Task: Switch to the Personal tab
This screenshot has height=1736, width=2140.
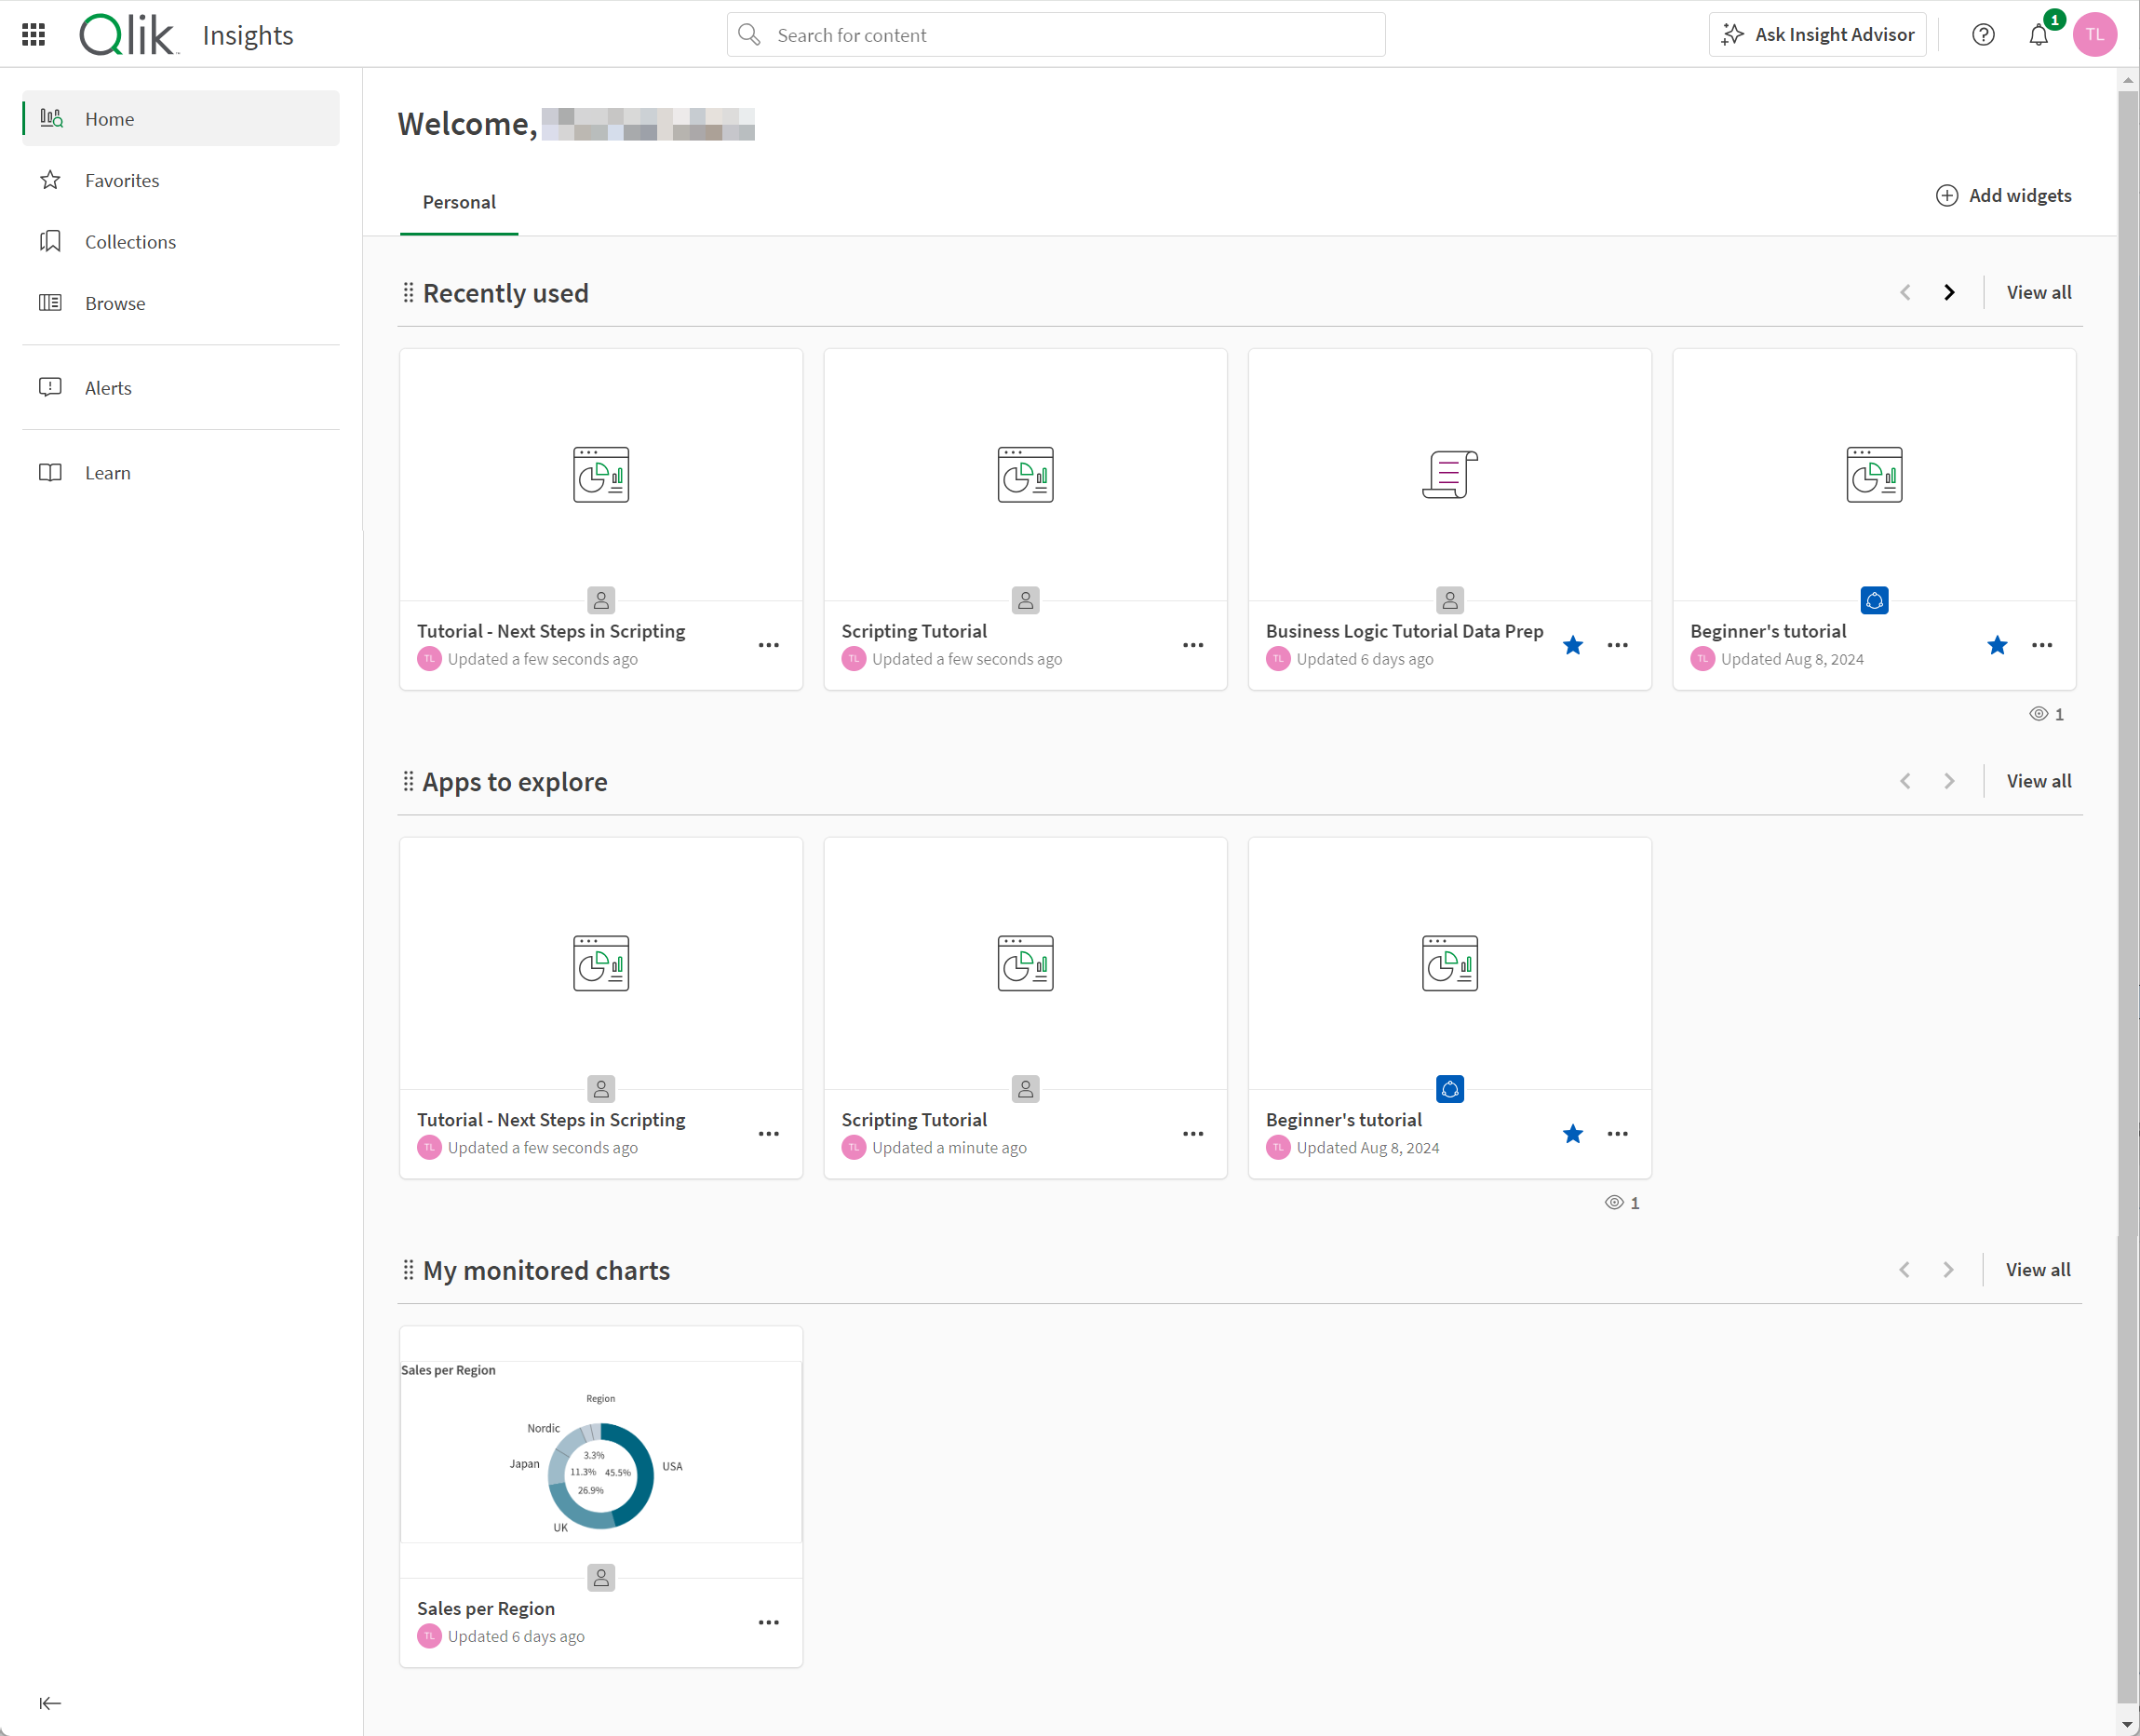Action: (458, 202)
